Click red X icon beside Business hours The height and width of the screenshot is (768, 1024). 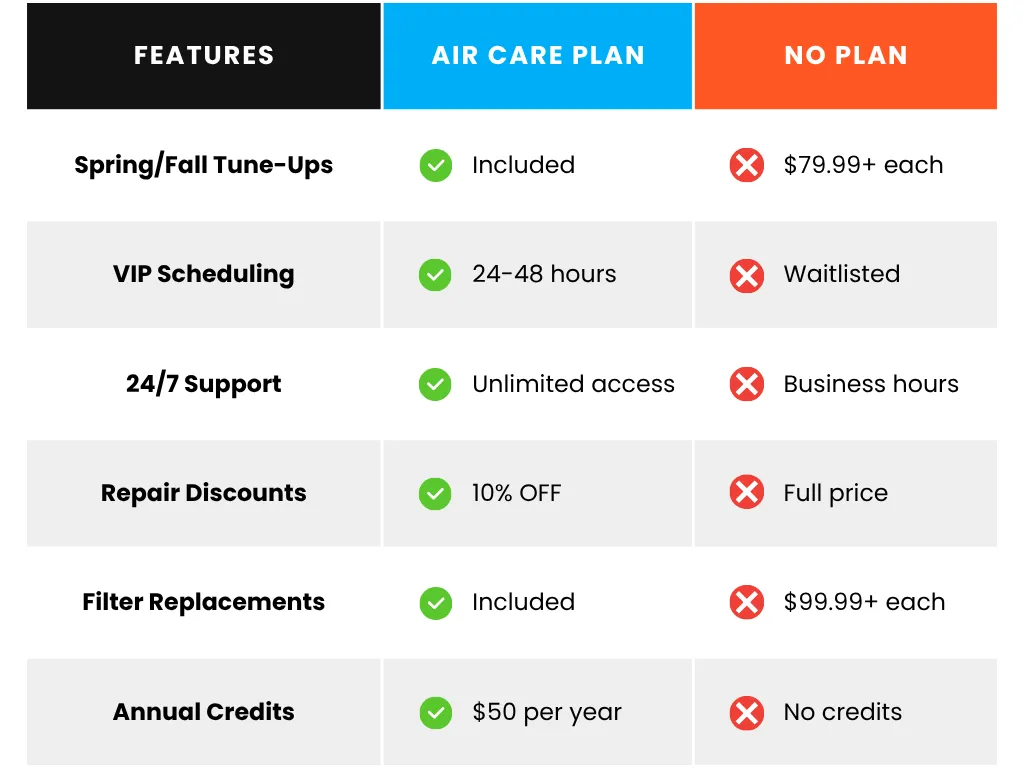pyautogui.click(x=747, y=384)
